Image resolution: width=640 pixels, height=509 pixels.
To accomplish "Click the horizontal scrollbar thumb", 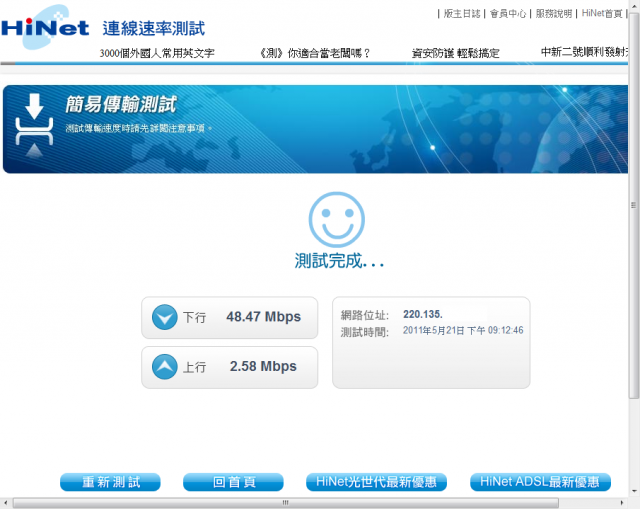I will (x=286, y=502).
